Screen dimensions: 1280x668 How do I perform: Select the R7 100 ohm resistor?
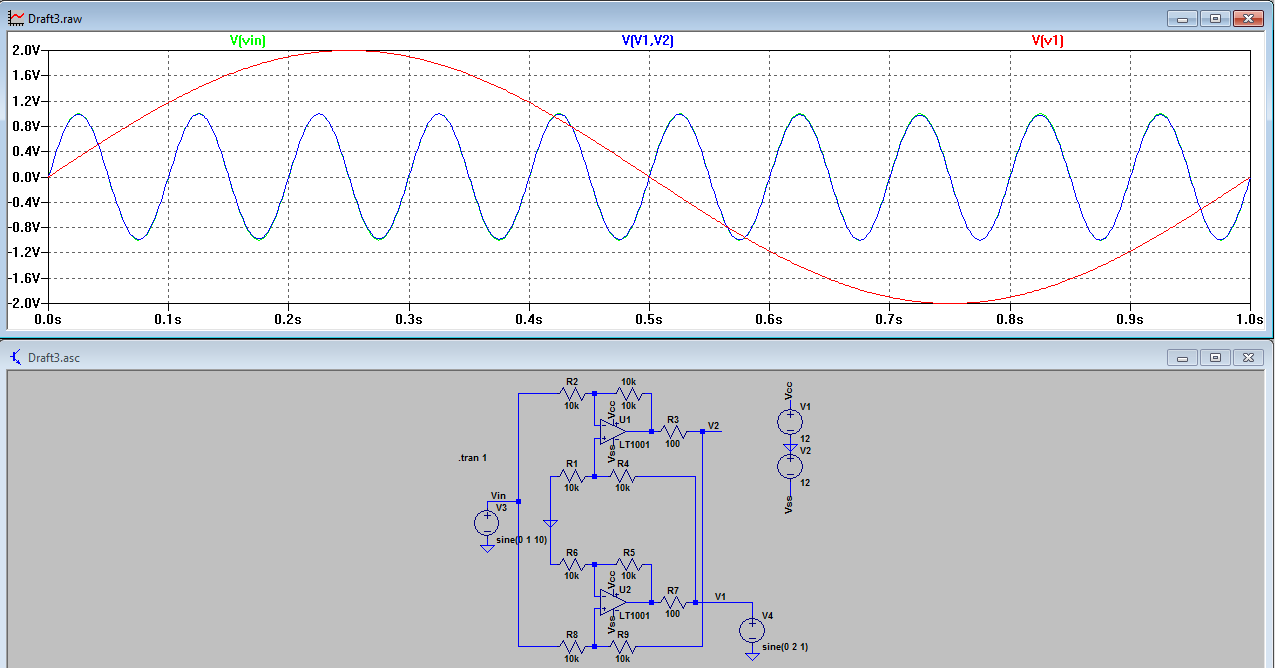pyautogui.click(x=673, y=602)
